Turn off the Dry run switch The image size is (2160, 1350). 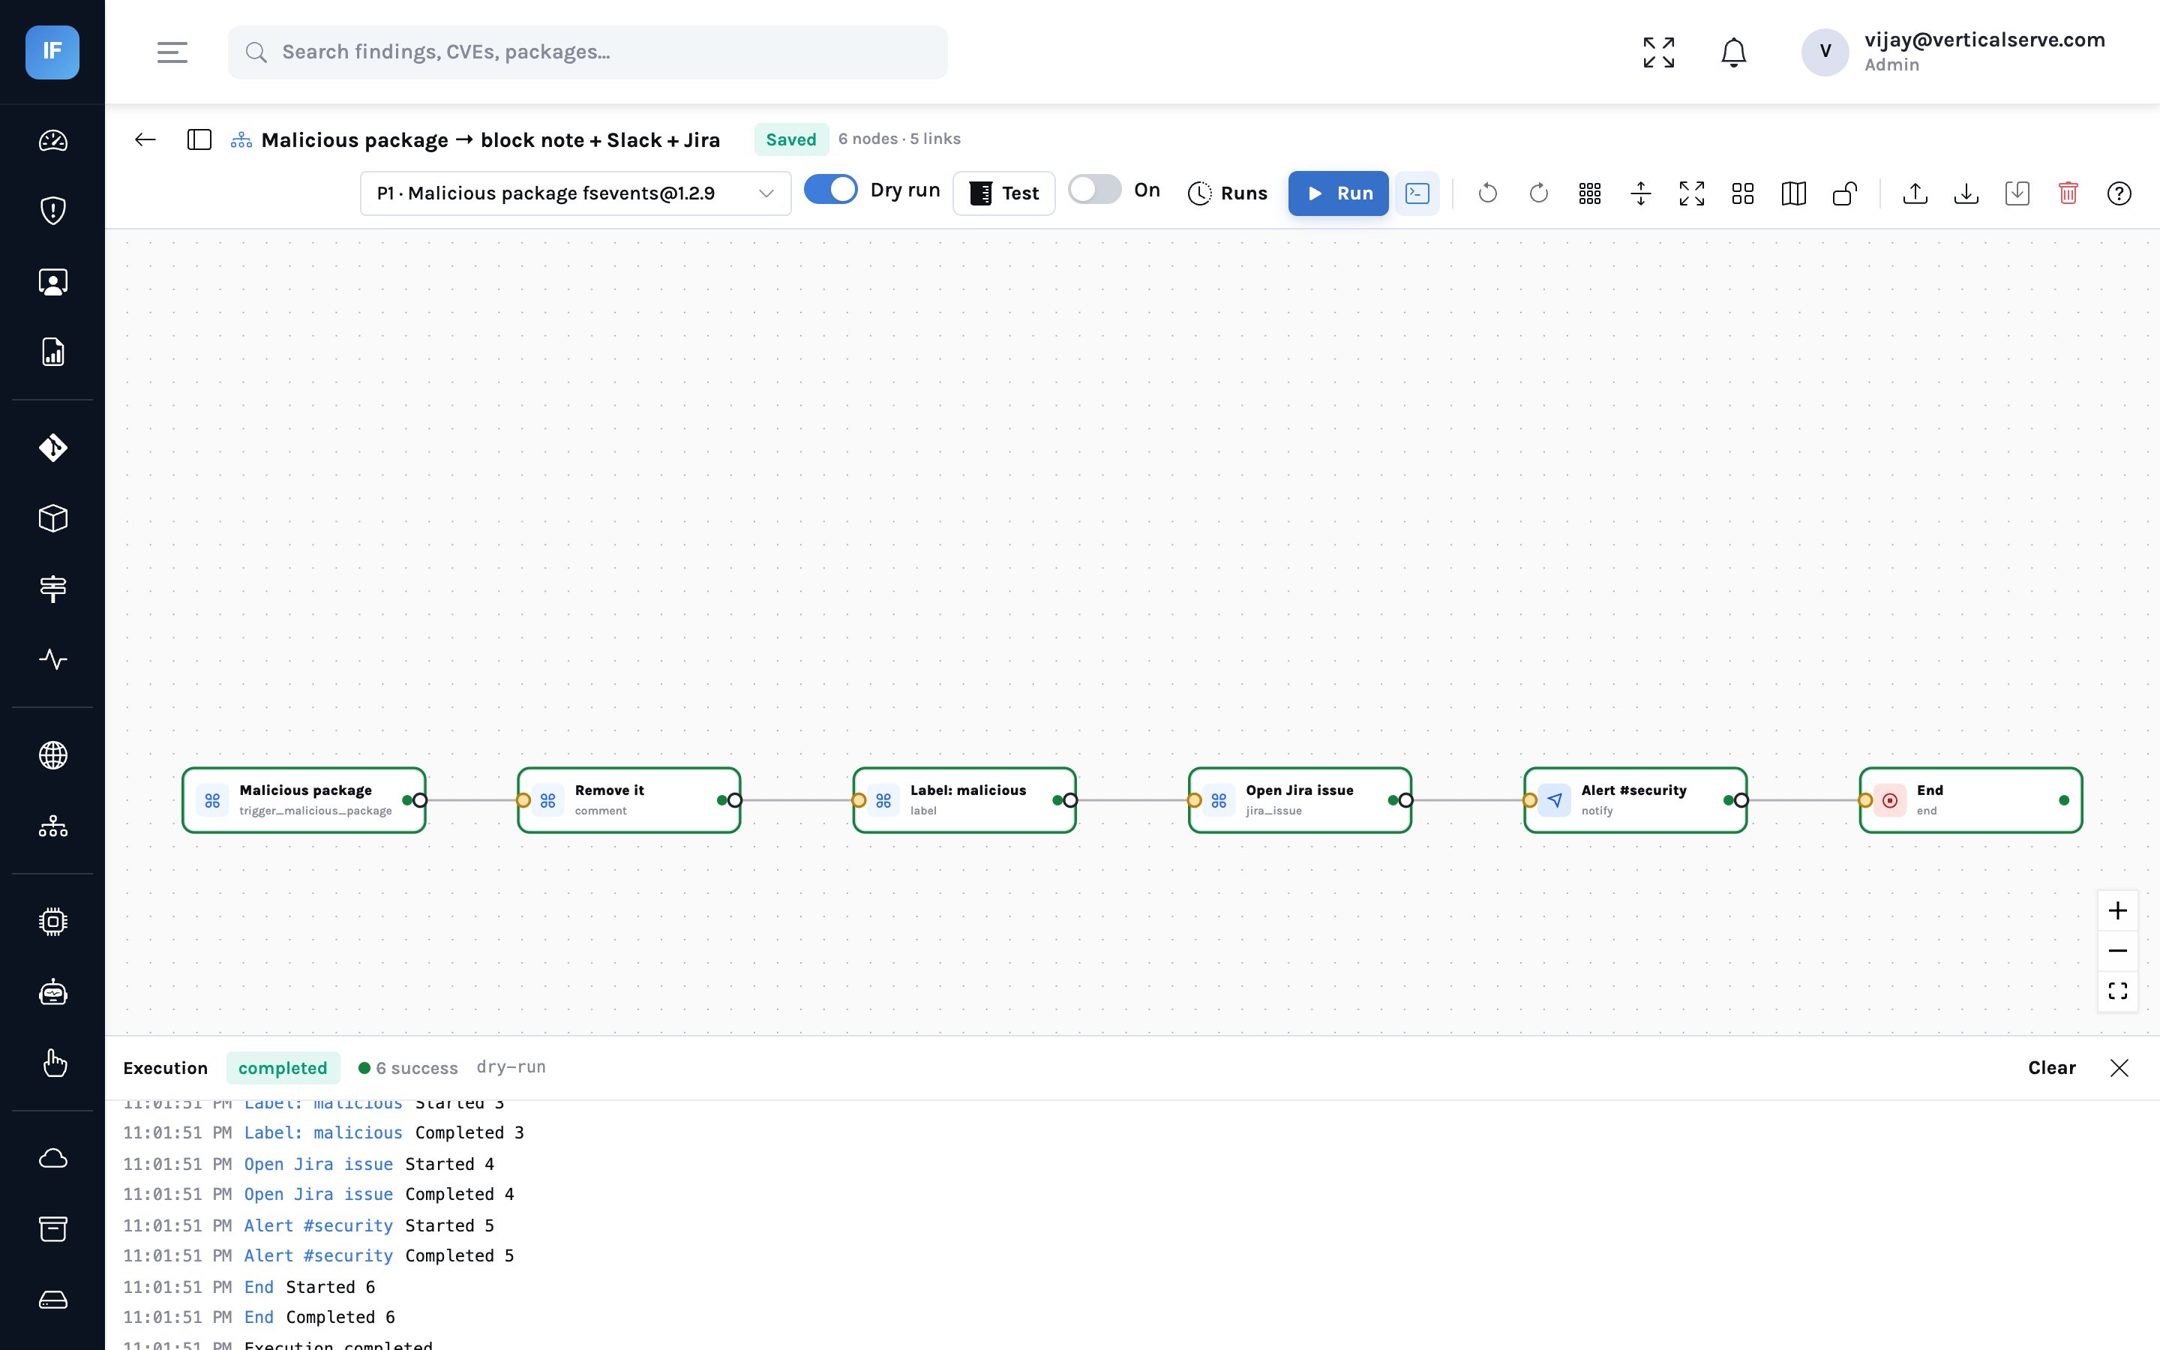click(x=831, y=190)
